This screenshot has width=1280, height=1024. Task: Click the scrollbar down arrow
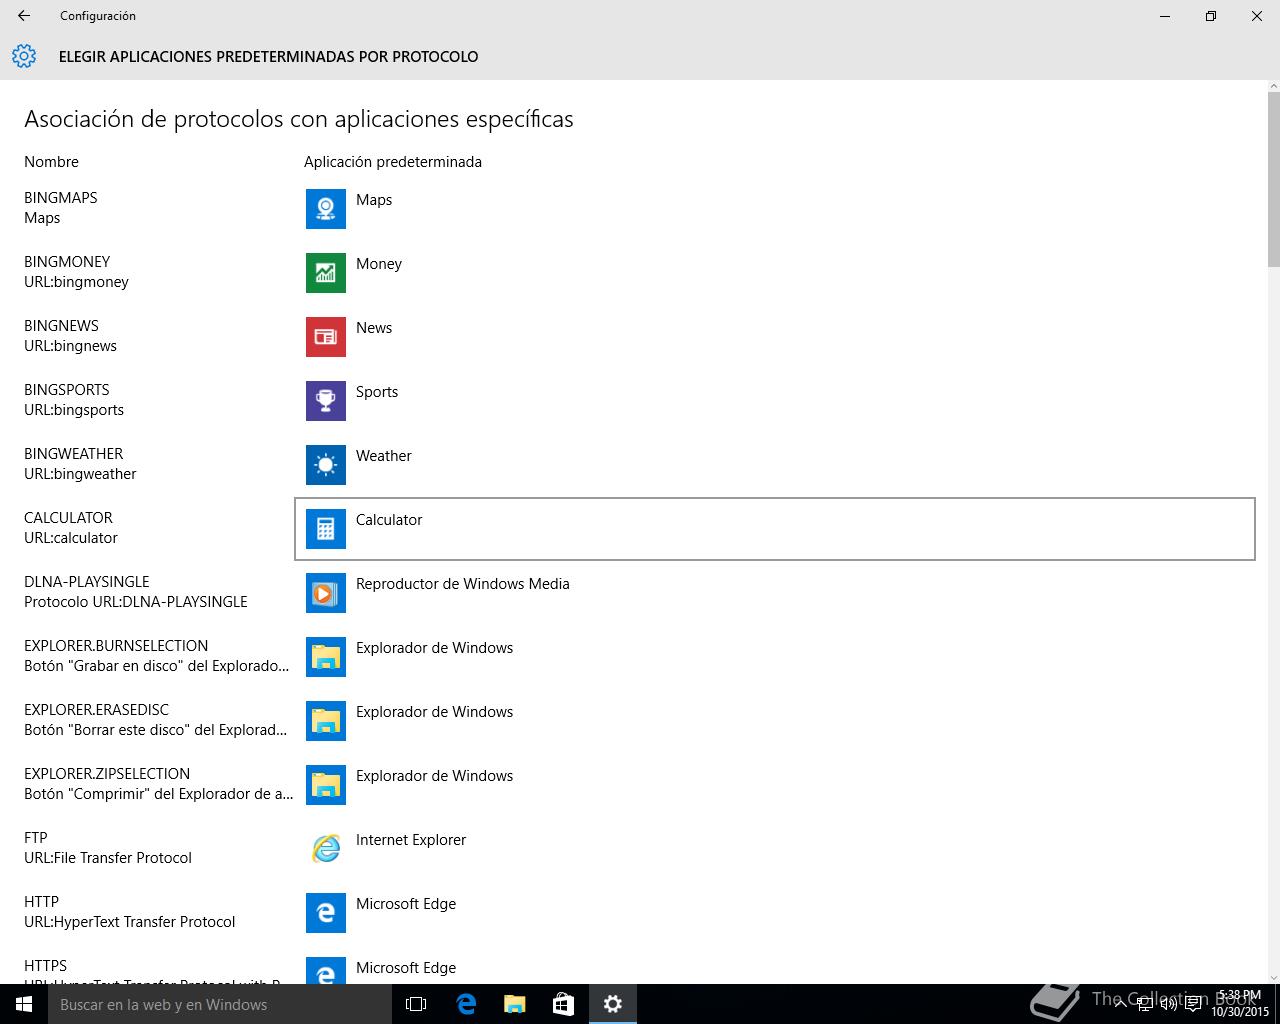pos(1273,976)
